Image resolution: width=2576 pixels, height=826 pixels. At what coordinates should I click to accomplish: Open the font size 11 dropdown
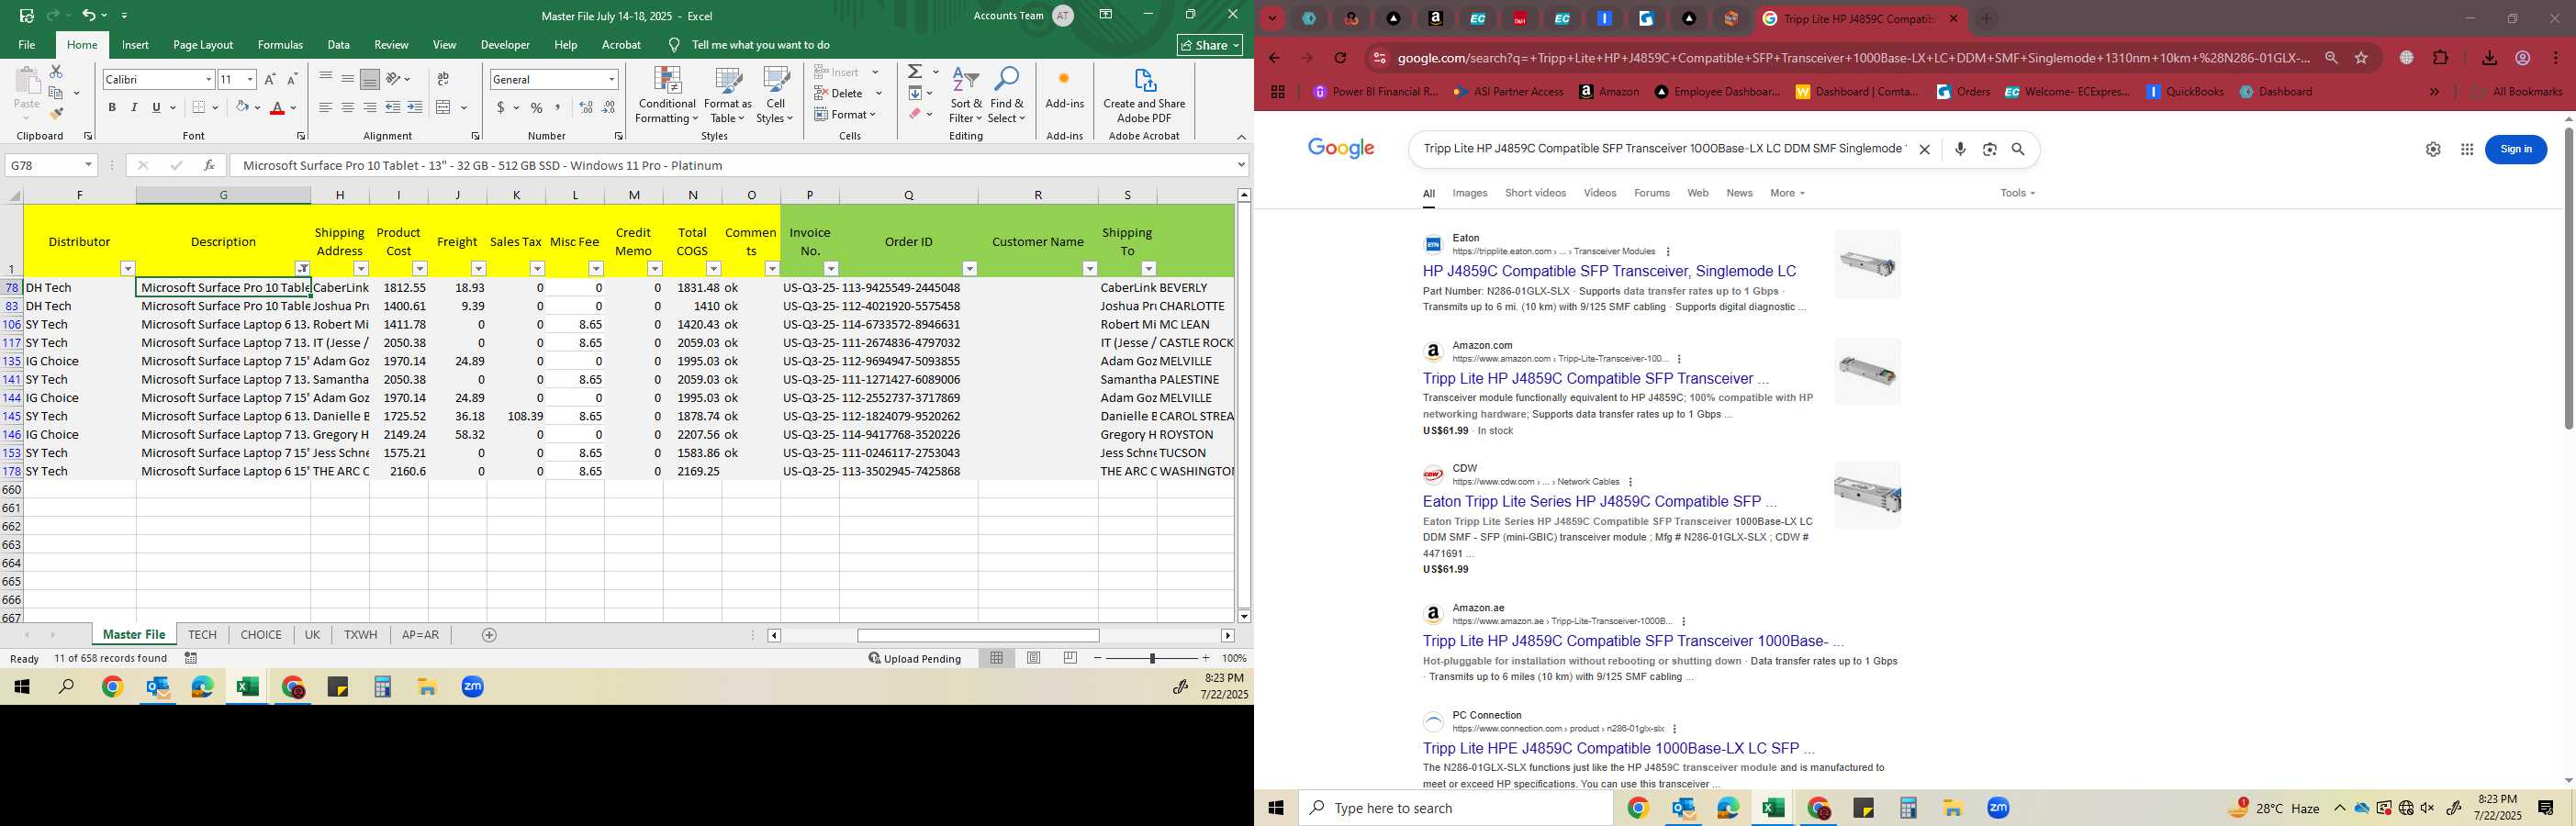250,79
